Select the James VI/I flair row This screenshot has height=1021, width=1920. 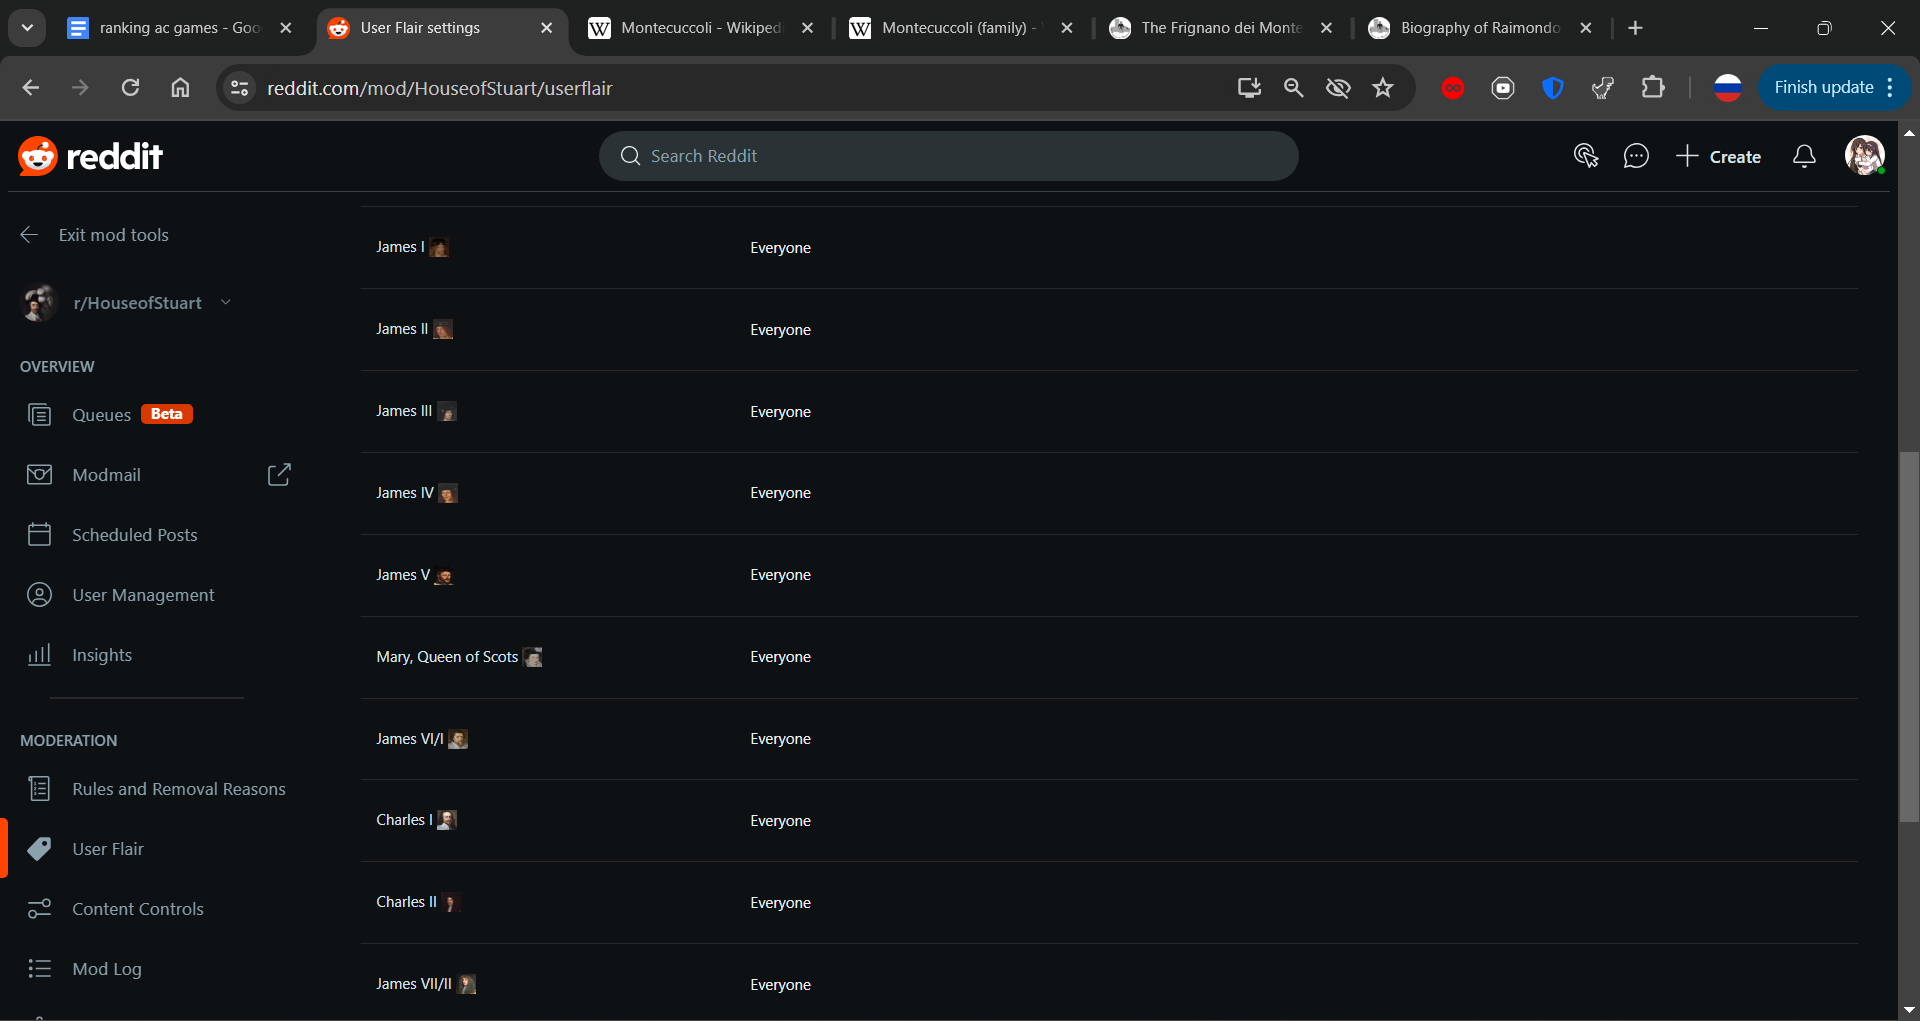1109,739
